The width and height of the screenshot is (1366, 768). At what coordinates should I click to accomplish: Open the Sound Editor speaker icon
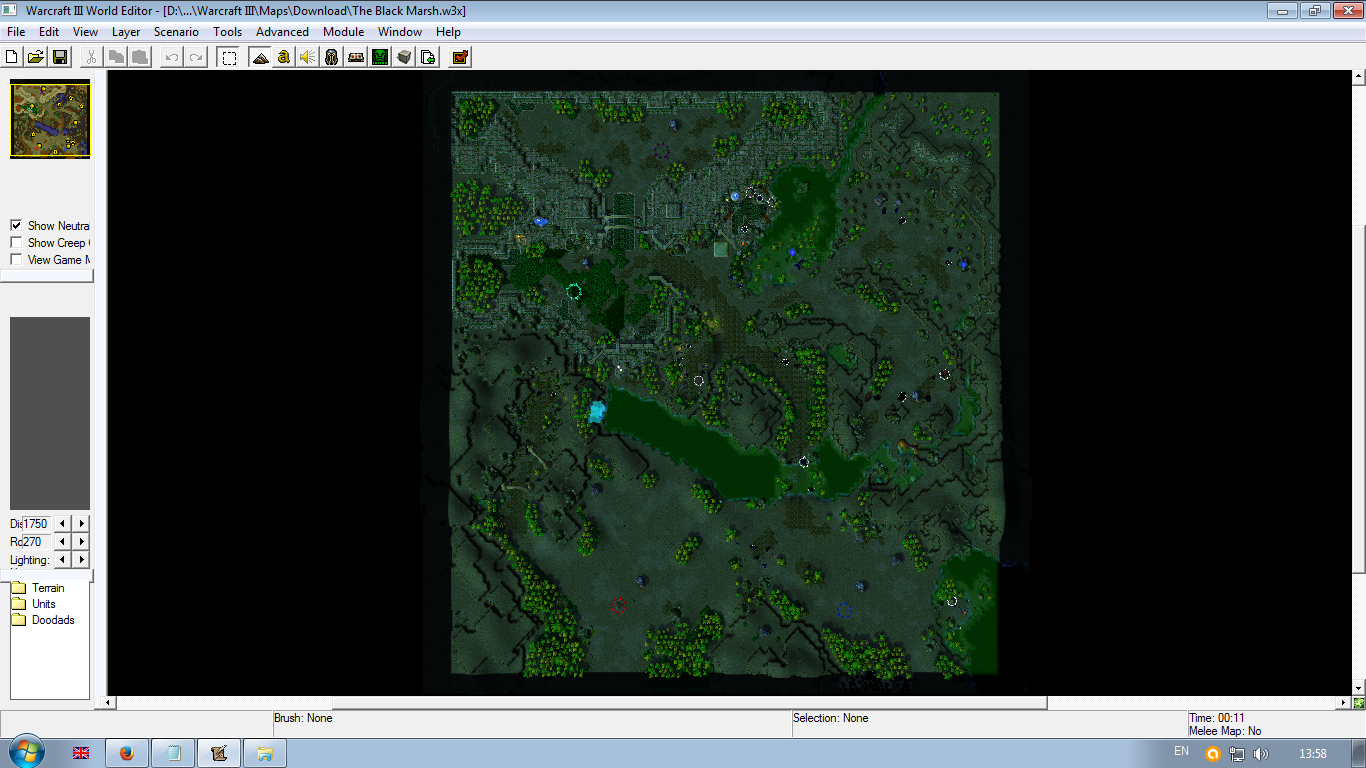click(x=308, y=57)
